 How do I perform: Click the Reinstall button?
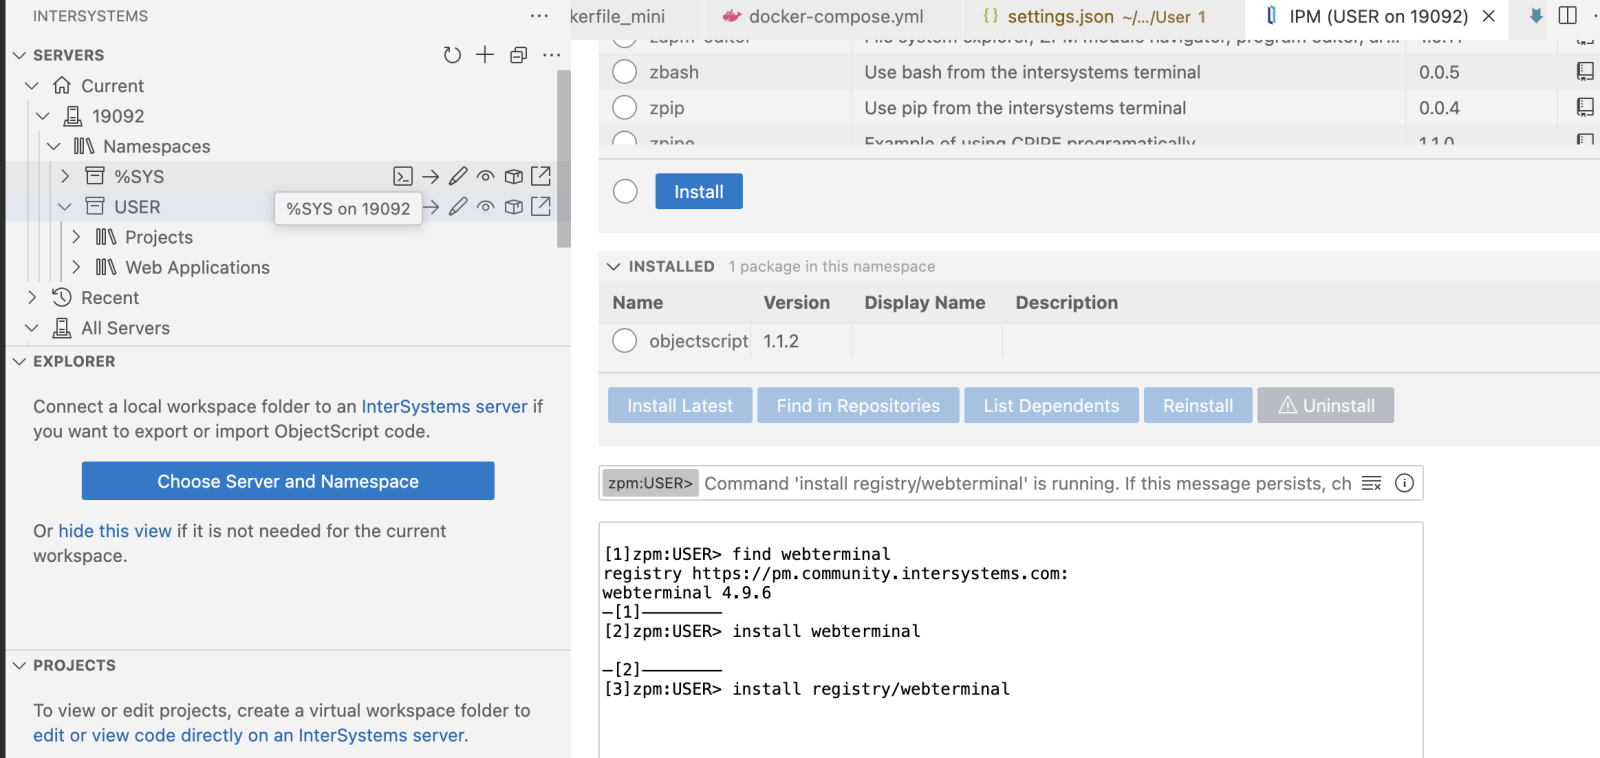[x=1198, y=405]
